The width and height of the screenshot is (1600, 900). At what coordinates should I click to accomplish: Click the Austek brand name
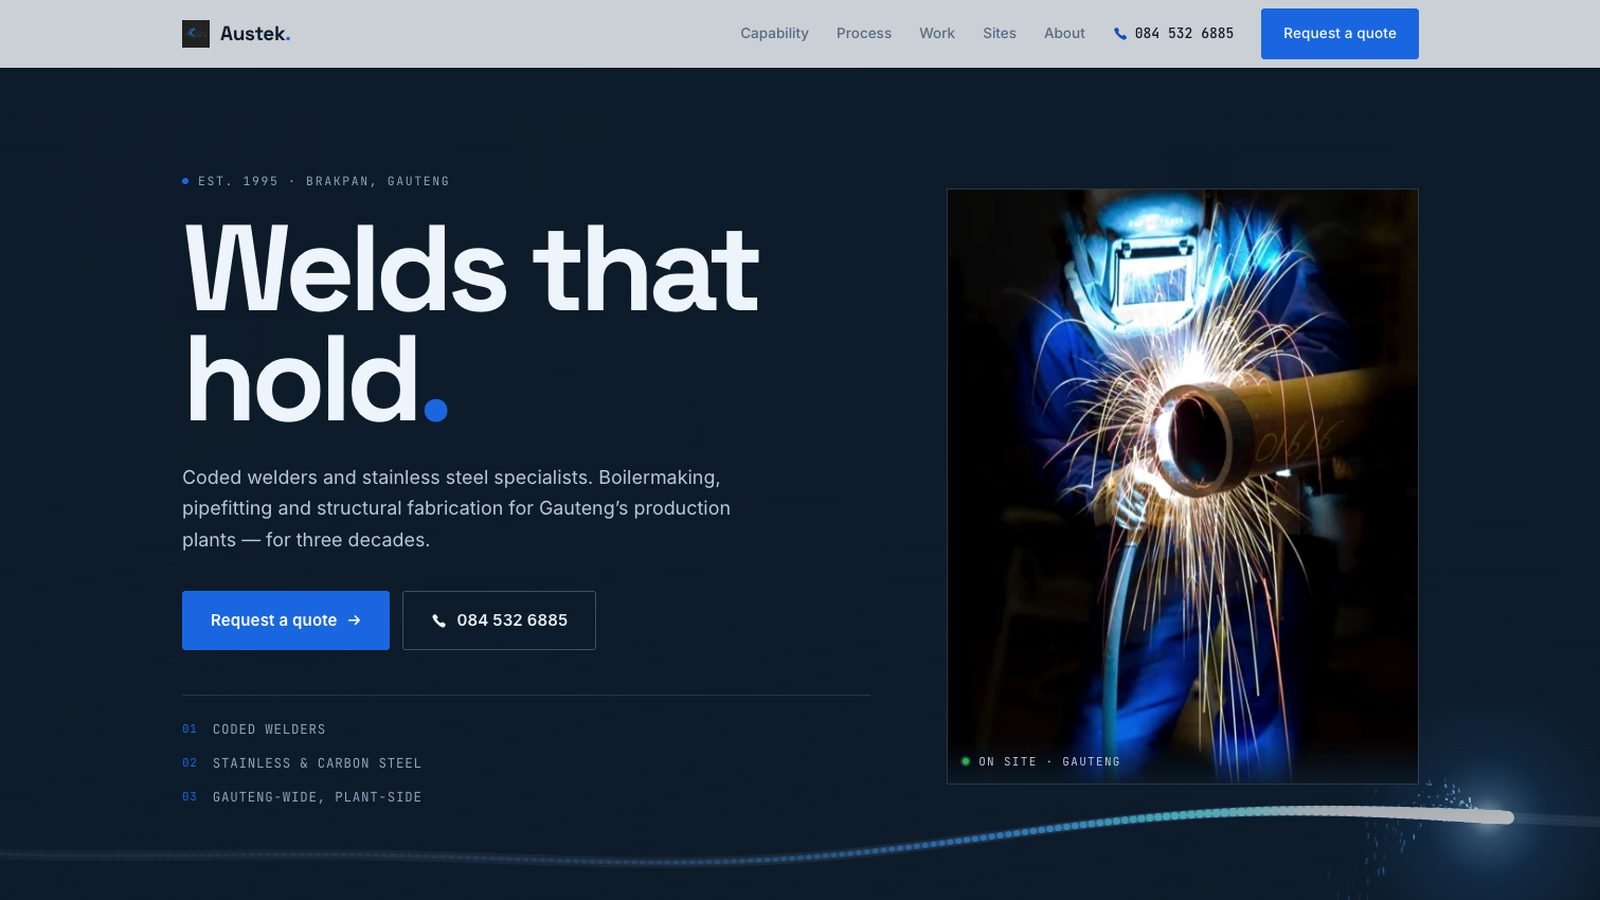[x=255, y=34]
